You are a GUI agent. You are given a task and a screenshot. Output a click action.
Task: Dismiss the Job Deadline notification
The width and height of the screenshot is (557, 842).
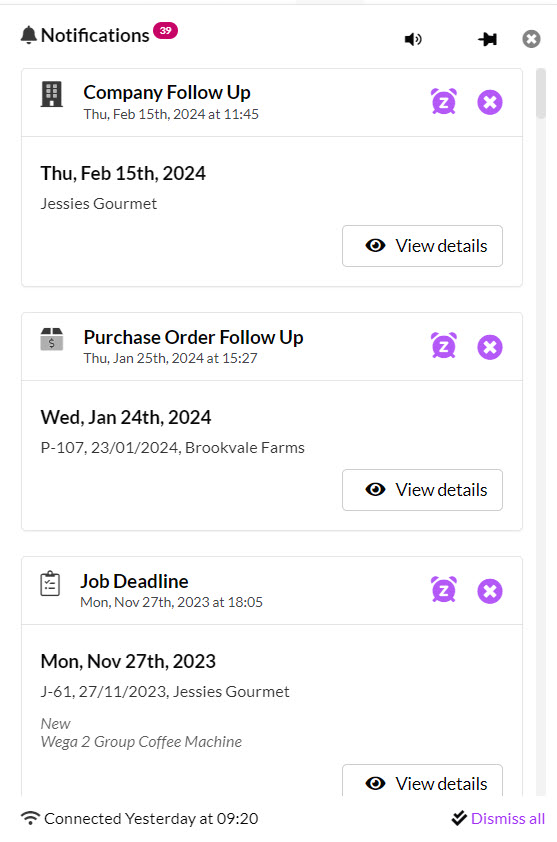point(490,591)
